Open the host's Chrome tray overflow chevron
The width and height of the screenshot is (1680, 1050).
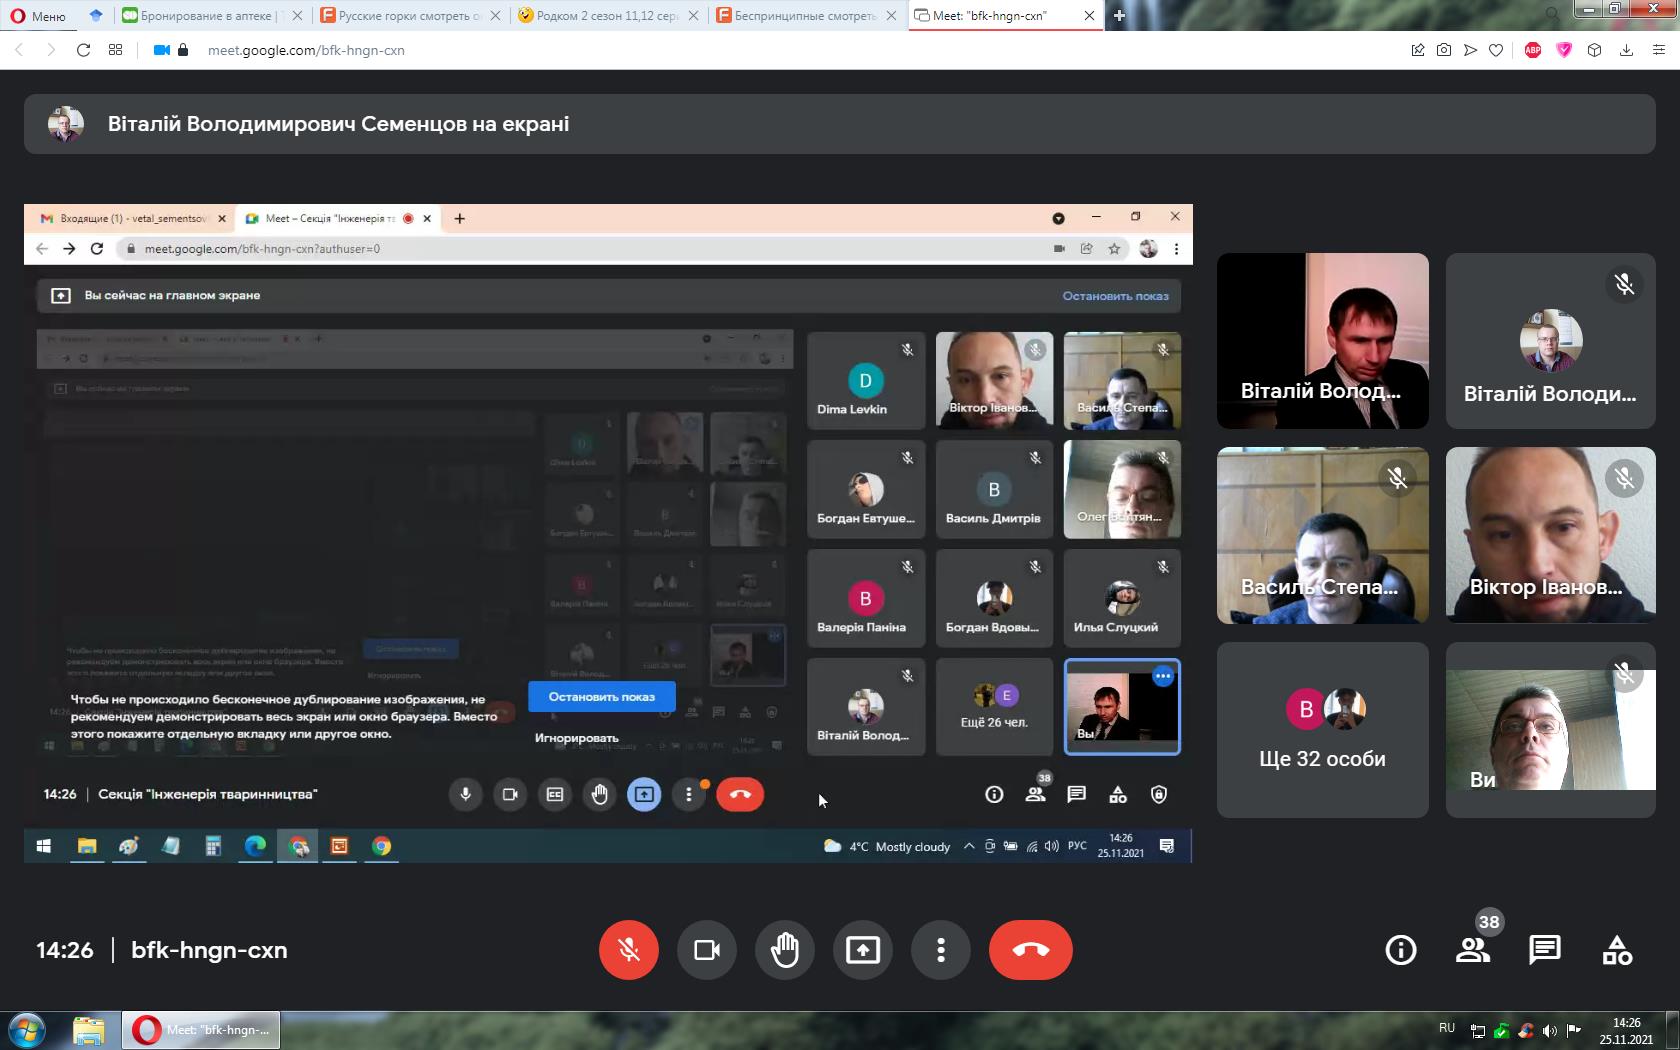pyautogui.click(x=969, y=846)
